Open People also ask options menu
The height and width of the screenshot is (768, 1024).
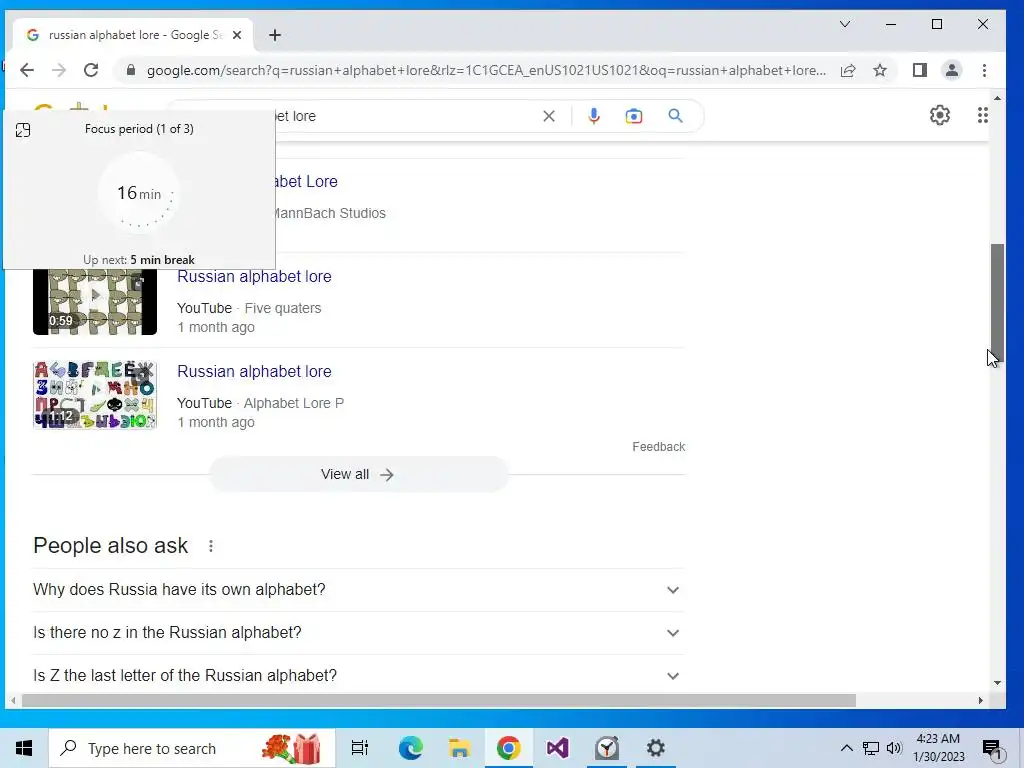click(210, 546)
